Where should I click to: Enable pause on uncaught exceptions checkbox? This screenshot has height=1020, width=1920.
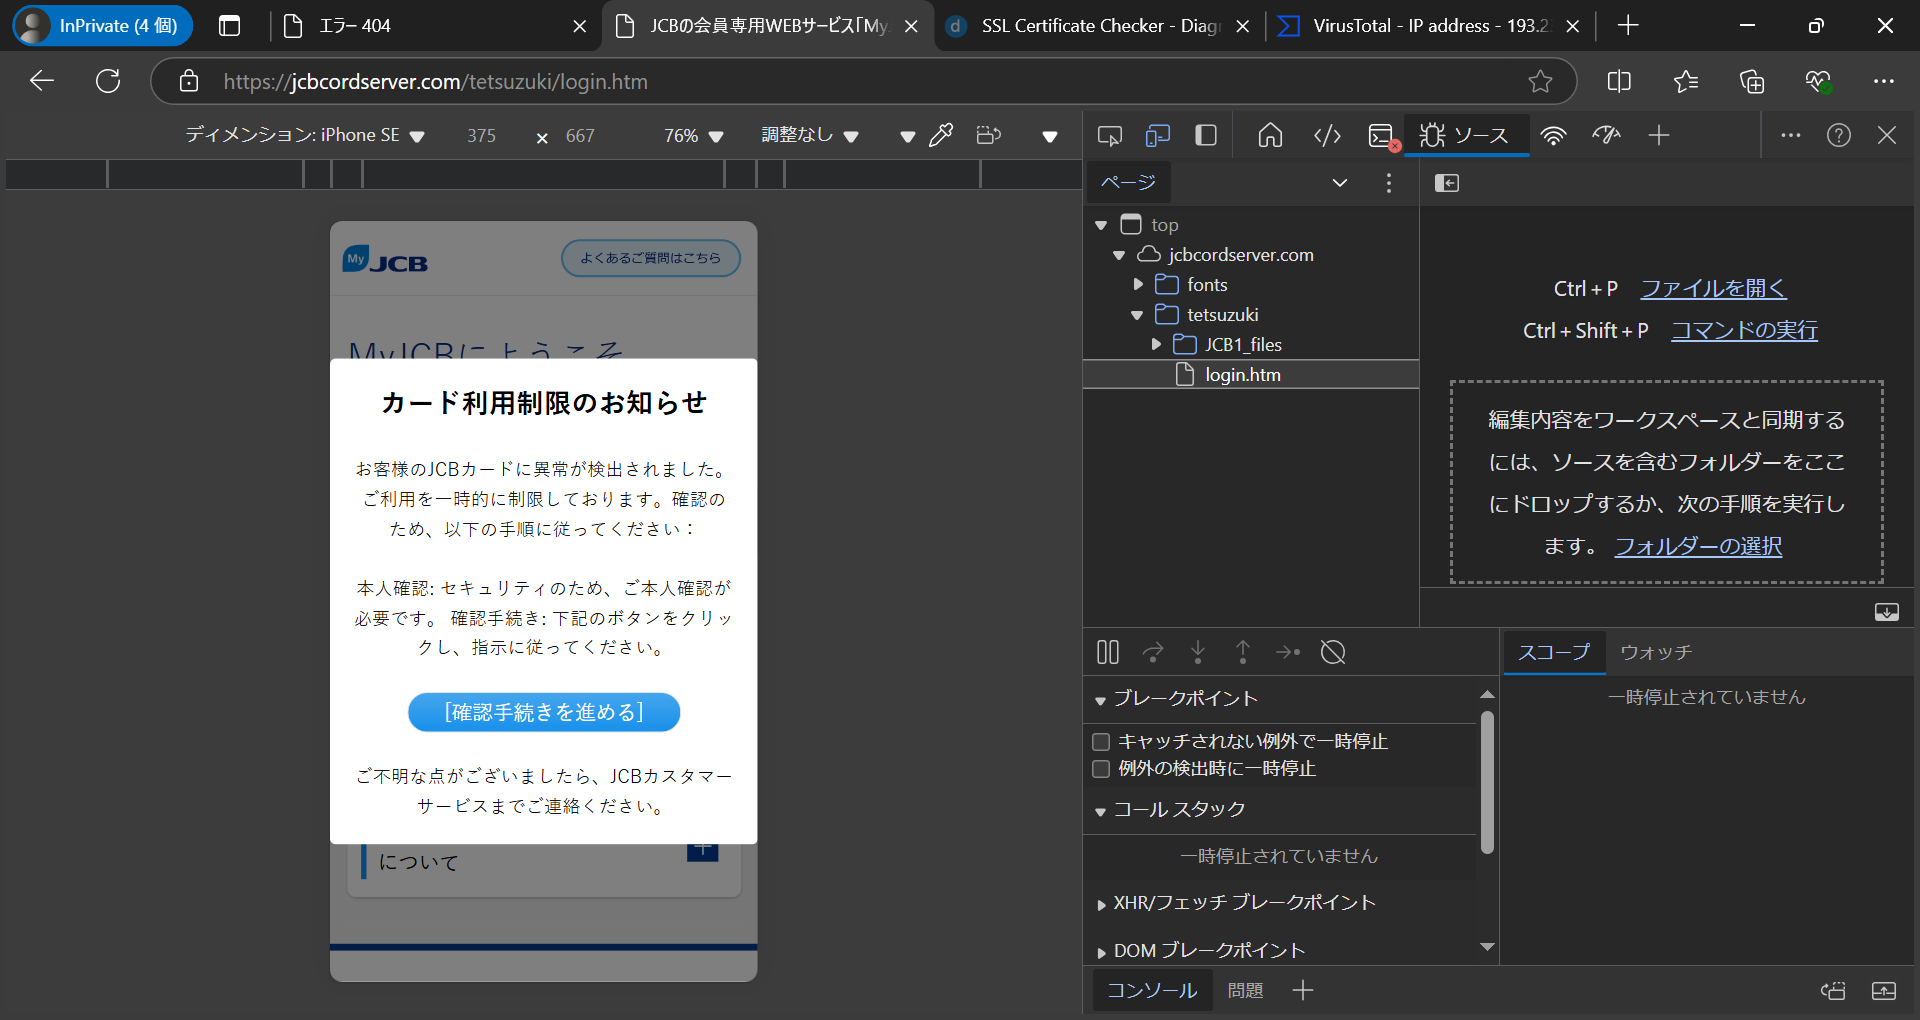(1101, 742)
